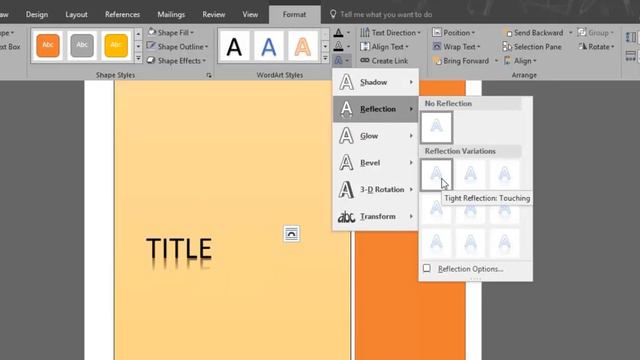
Task: Open Shape Styles dialog launcher
Action: point(209,75)
